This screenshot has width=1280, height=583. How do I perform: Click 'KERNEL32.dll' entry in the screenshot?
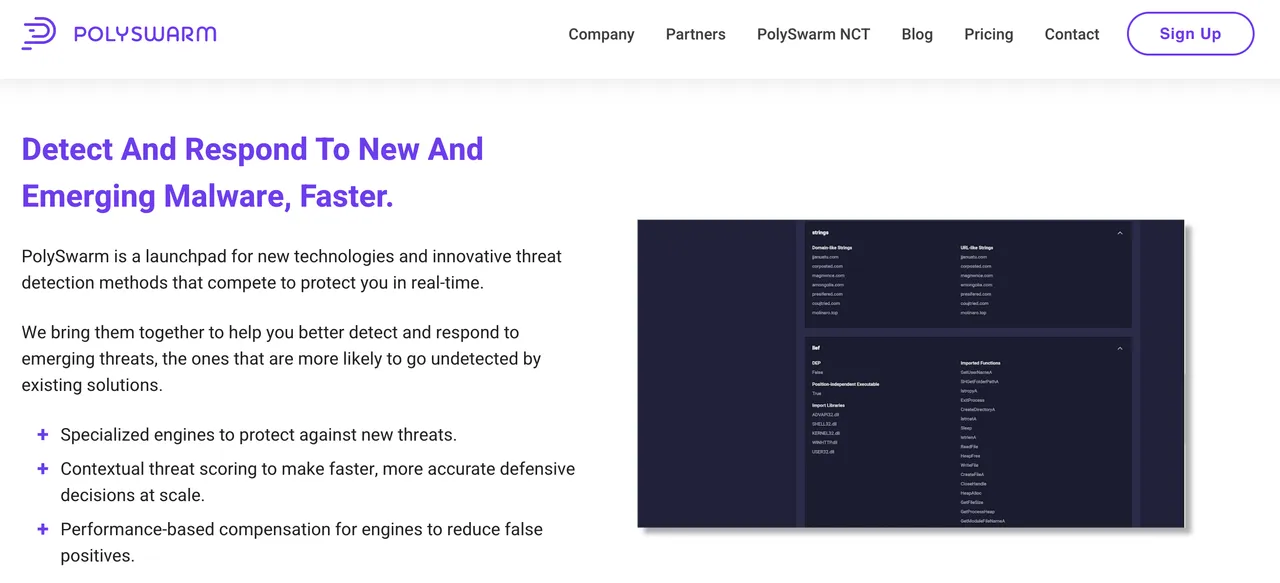[826, 433]
